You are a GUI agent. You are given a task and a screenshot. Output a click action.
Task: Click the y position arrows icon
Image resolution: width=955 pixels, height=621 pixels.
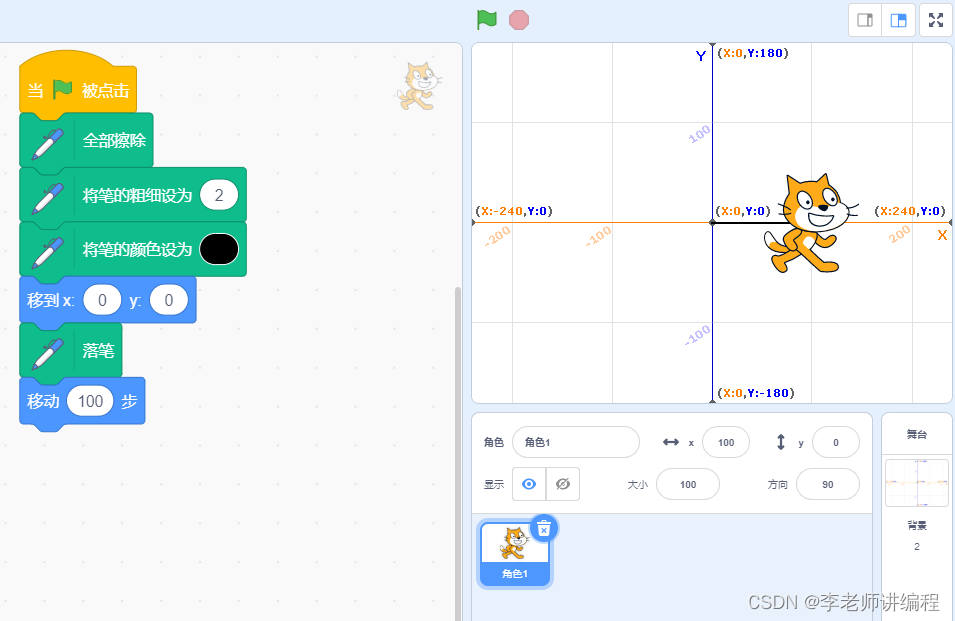tap(781, 442)
